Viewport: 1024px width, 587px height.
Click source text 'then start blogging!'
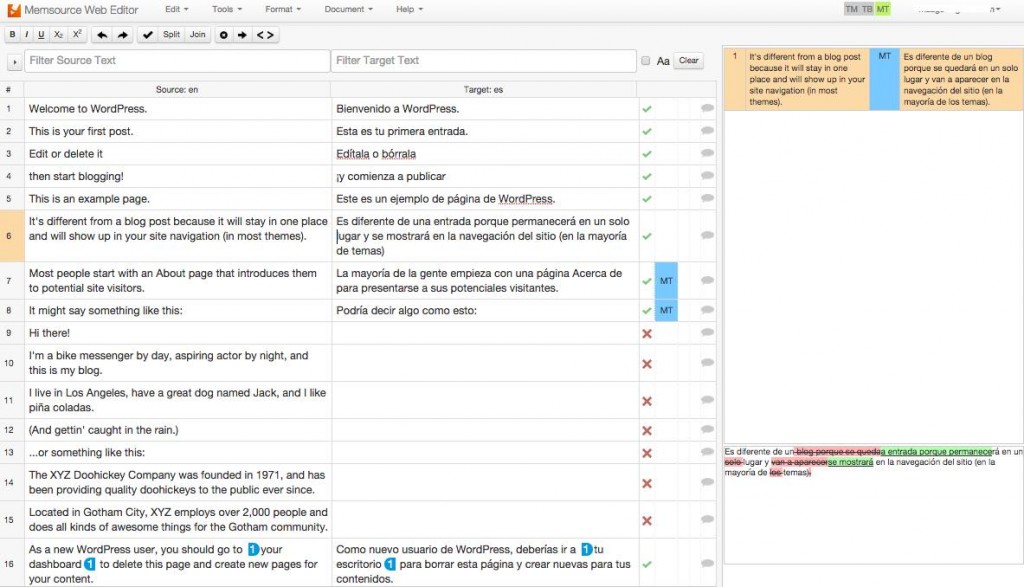pos(76,176)
